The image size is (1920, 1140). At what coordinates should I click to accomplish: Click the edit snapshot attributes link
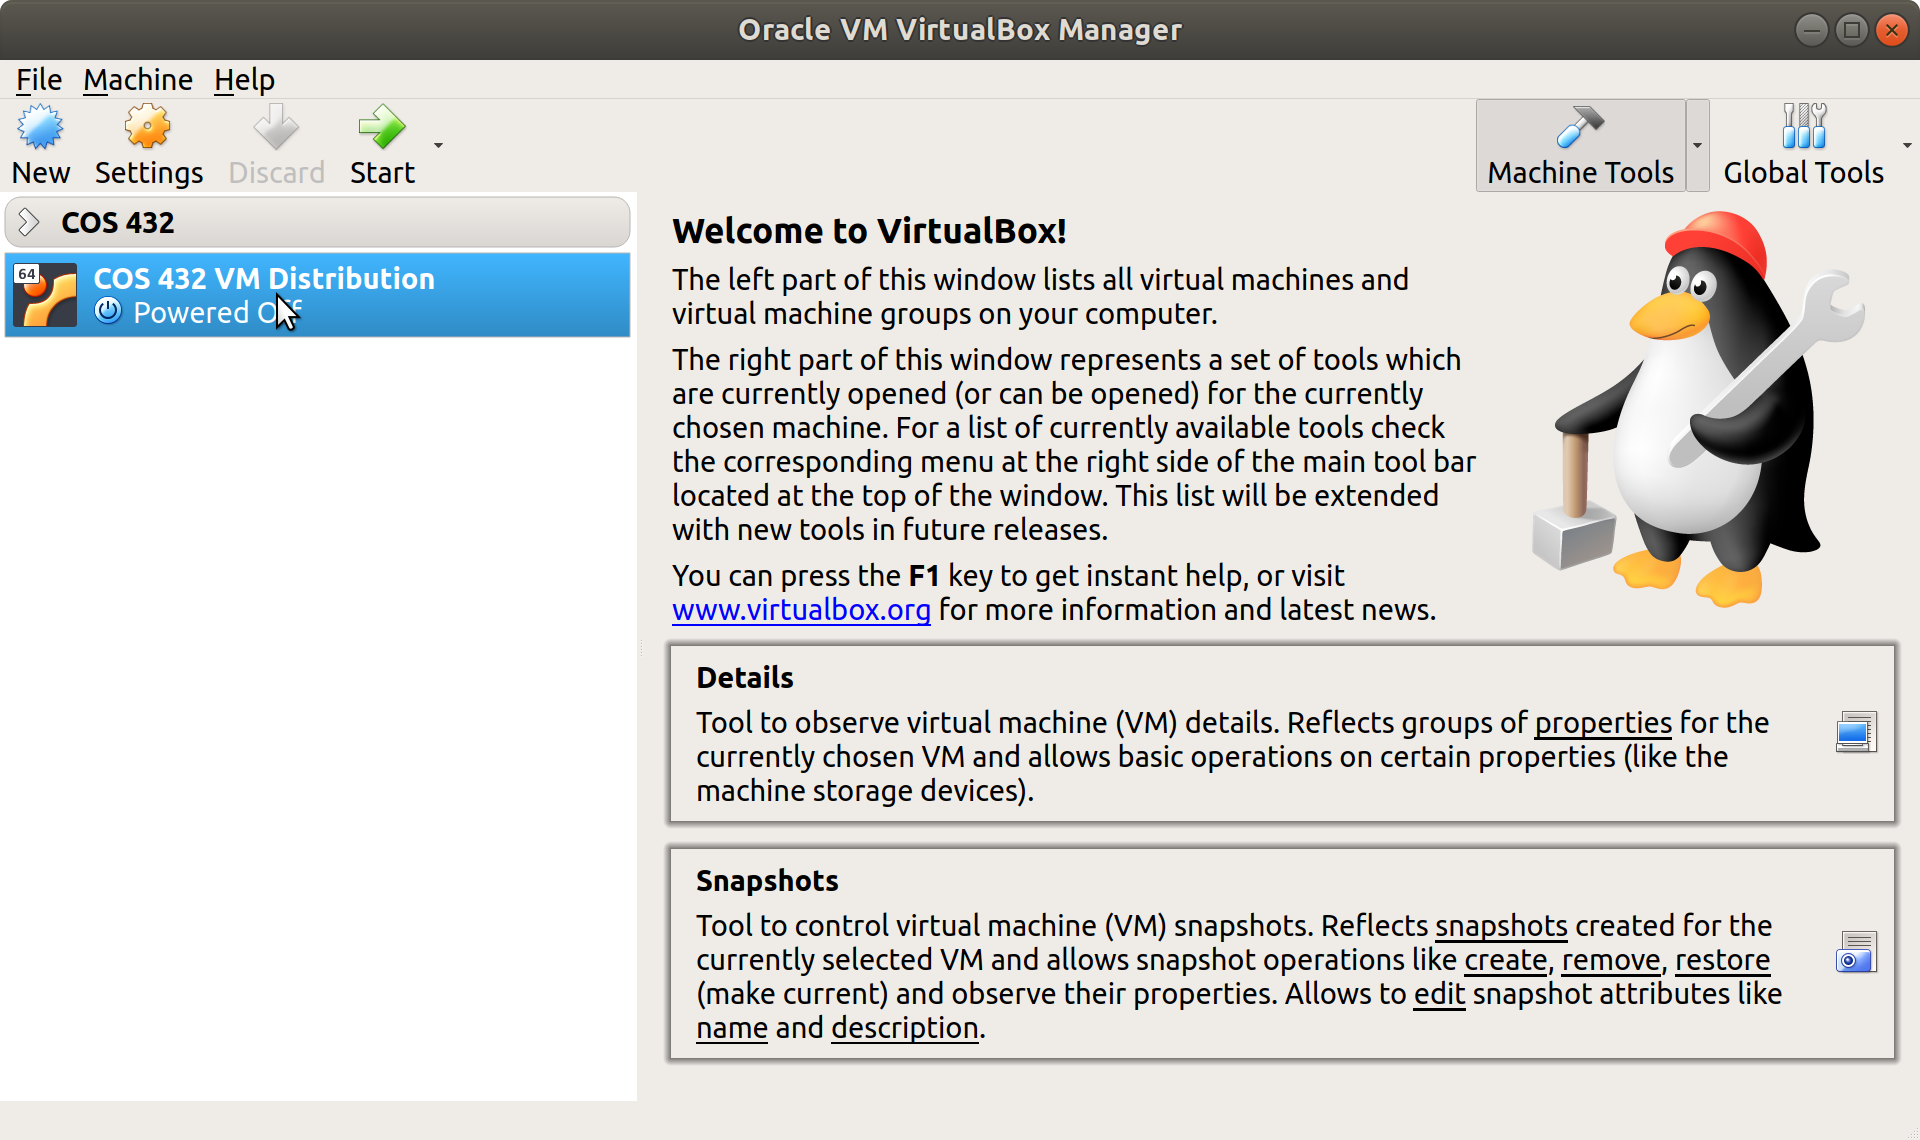point(1439,994)
